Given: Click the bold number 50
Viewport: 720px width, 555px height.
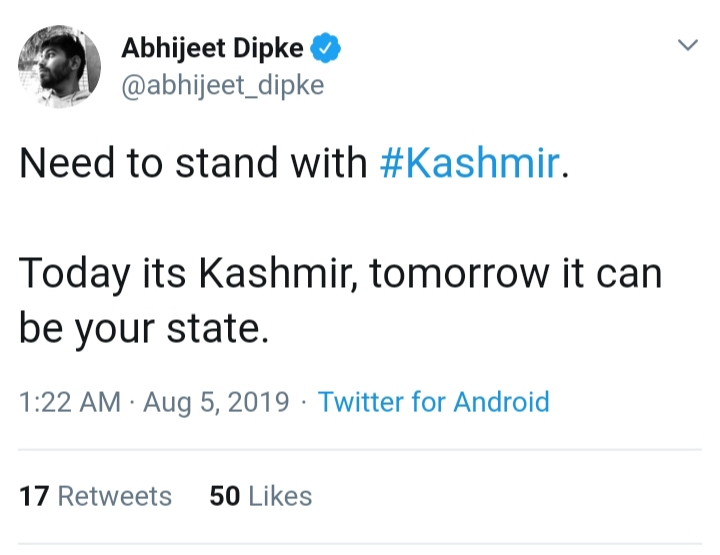Looking at the screenshot, I should [225, 496].
